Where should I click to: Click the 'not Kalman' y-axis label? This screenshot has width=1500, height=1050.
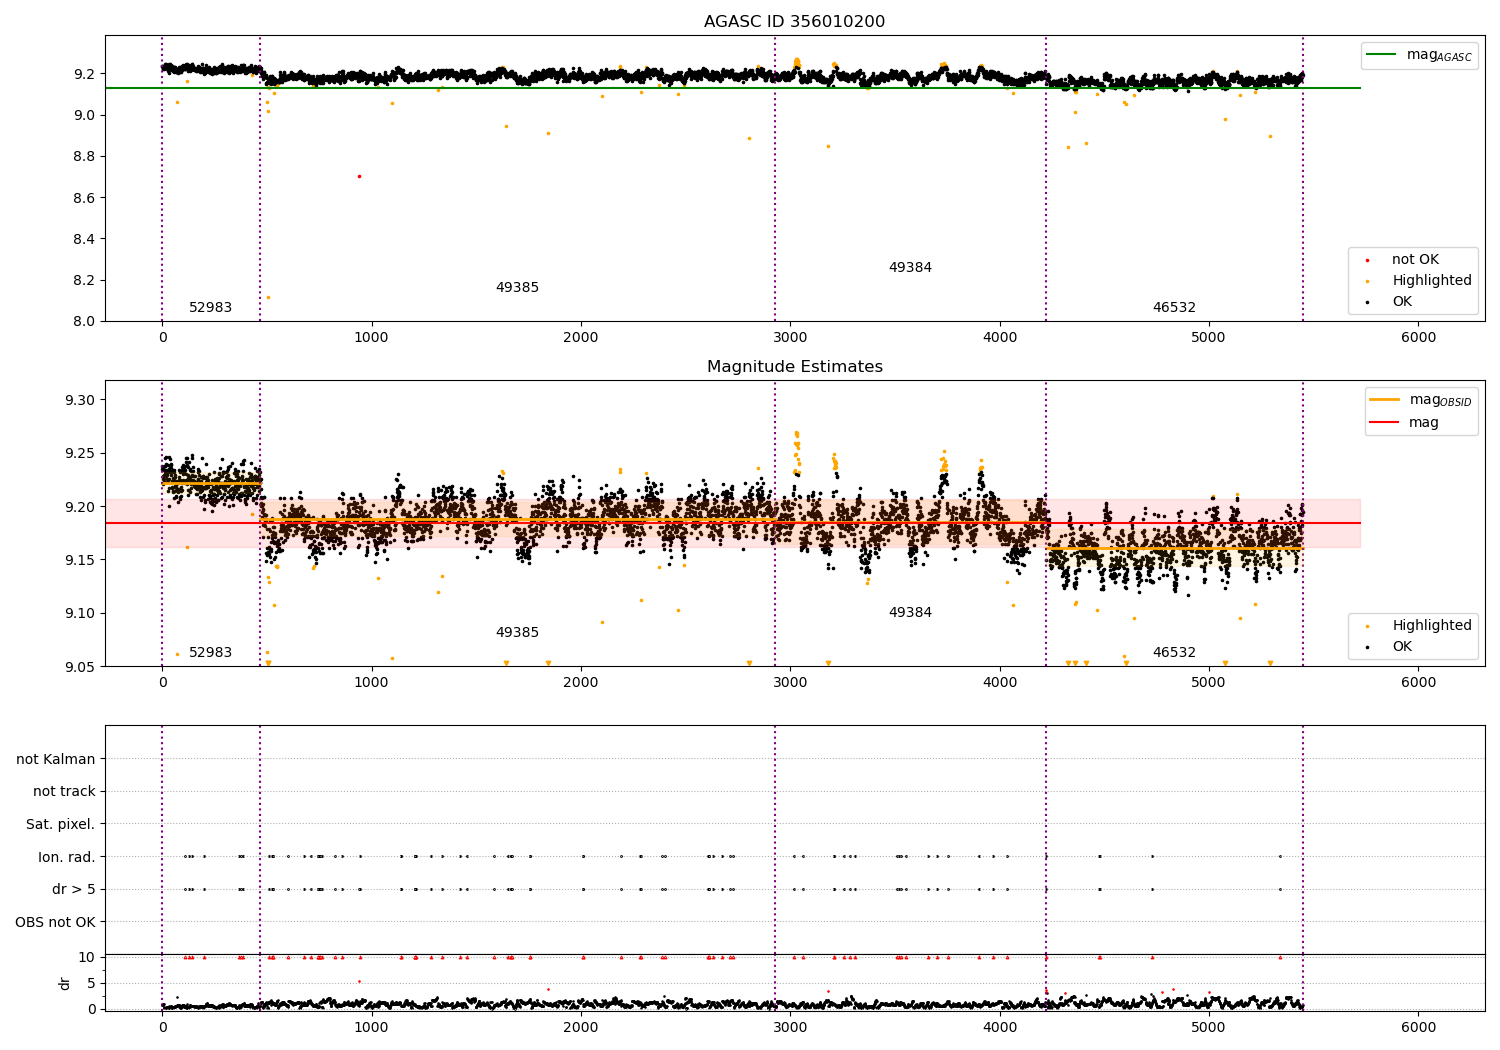(56, 759)
